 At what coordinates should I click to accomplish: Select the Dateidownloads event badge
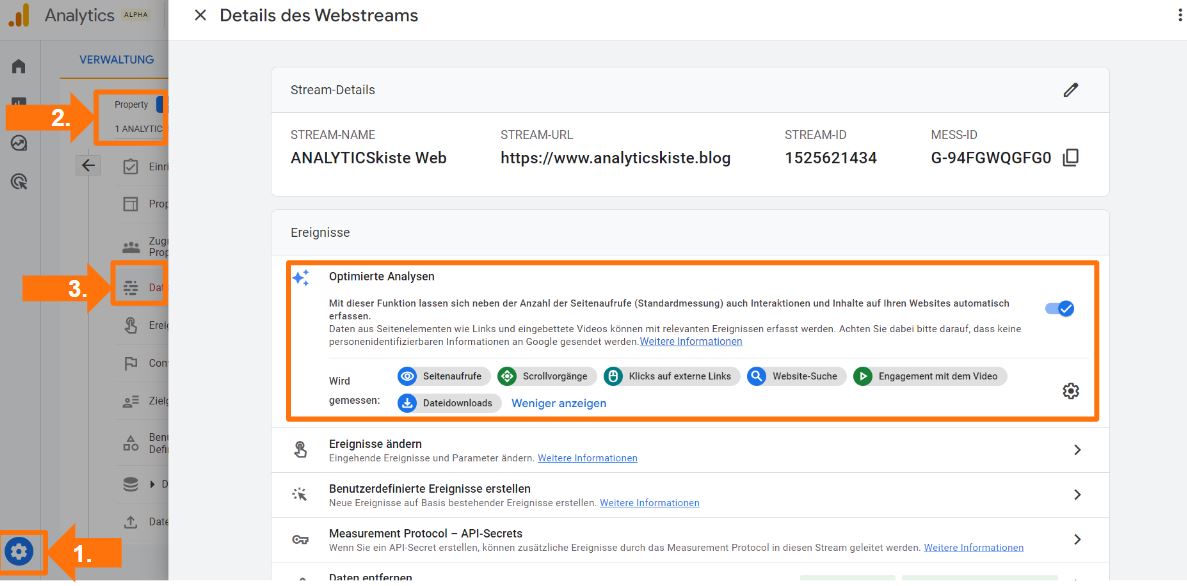click(x=449, y=403)
